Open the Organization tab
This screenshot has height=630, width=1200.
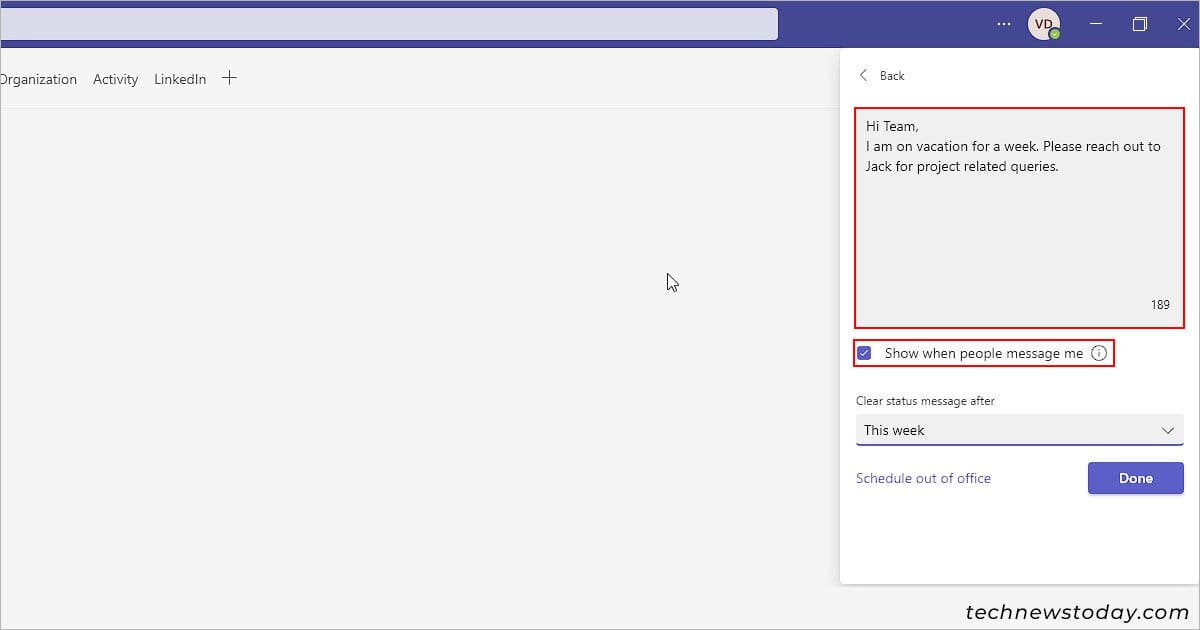coord(38,79)
